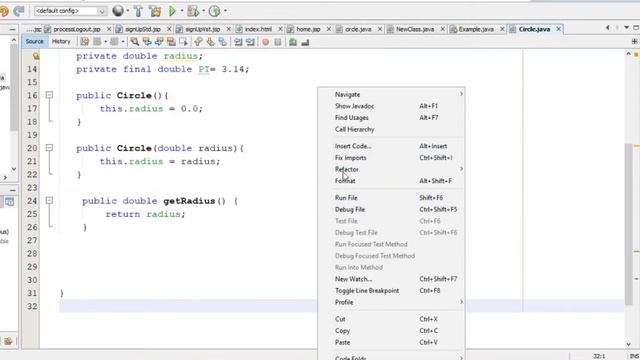The height and width of the screenshot is (360, 640).
Task: Expand the Profile Project dropdown arrow
Action: (225, 11)
